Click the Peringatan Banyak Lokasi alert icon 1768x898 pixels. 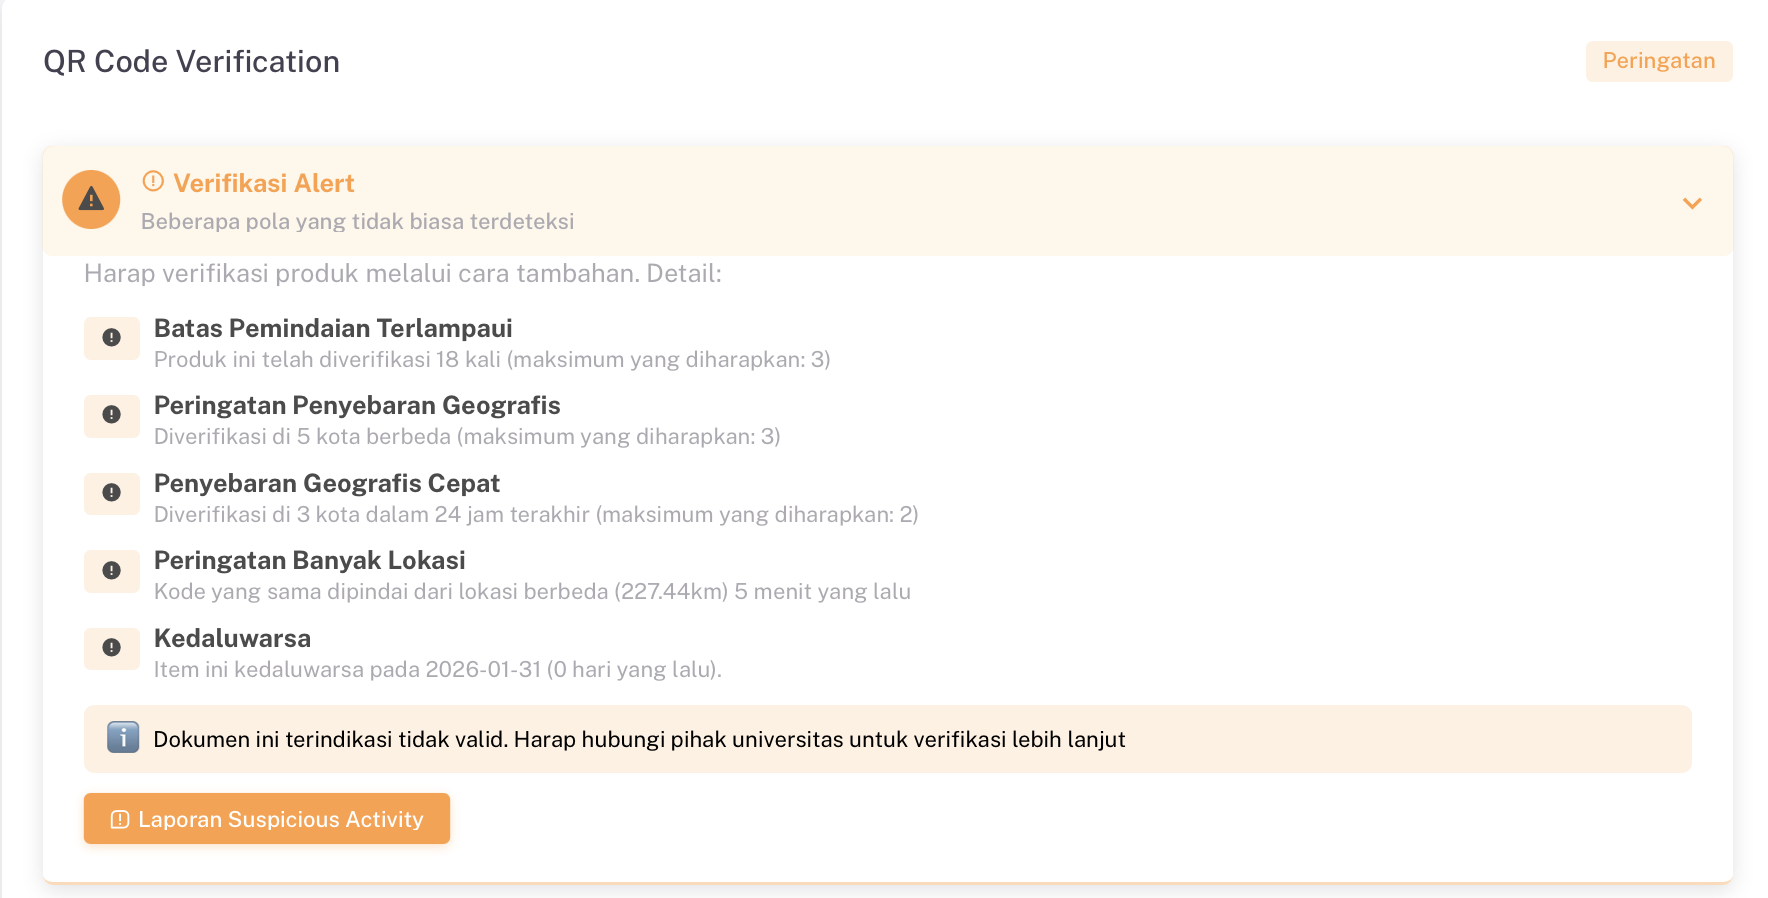pyautogui.click(x=112, y=570)
